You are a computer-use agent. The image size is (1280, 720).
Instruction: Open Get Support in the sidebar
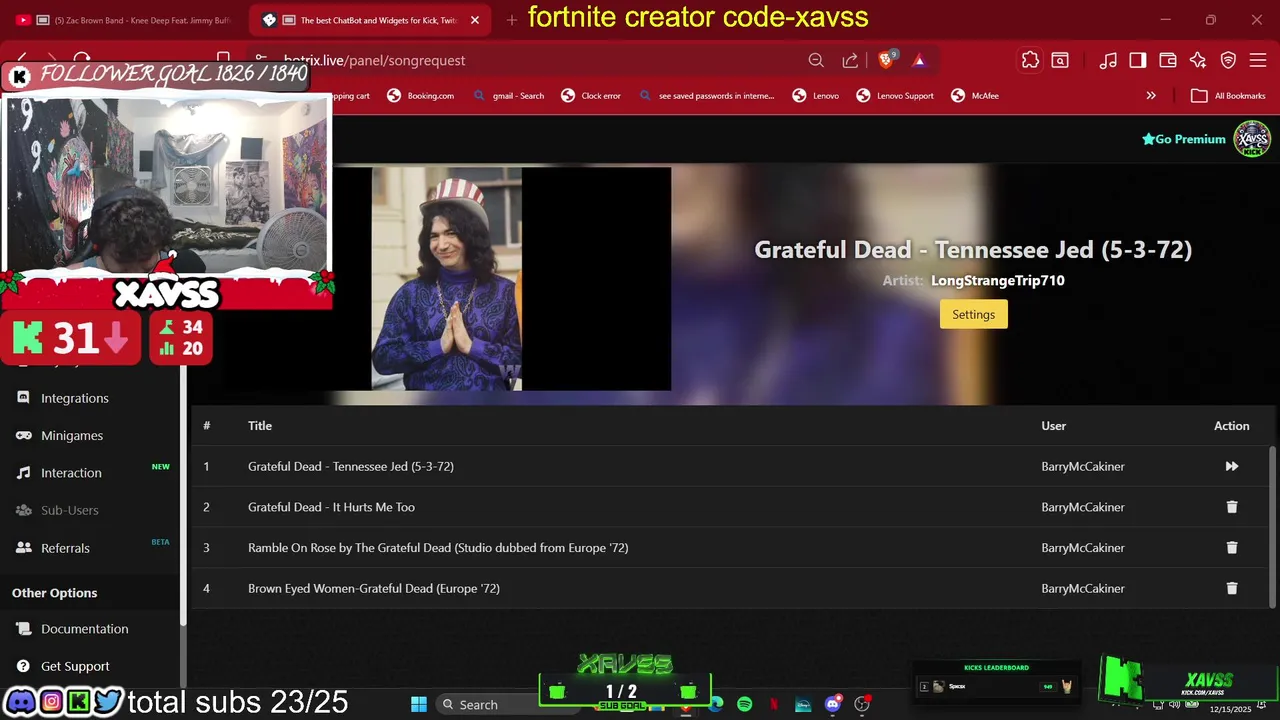click(75, 666)
